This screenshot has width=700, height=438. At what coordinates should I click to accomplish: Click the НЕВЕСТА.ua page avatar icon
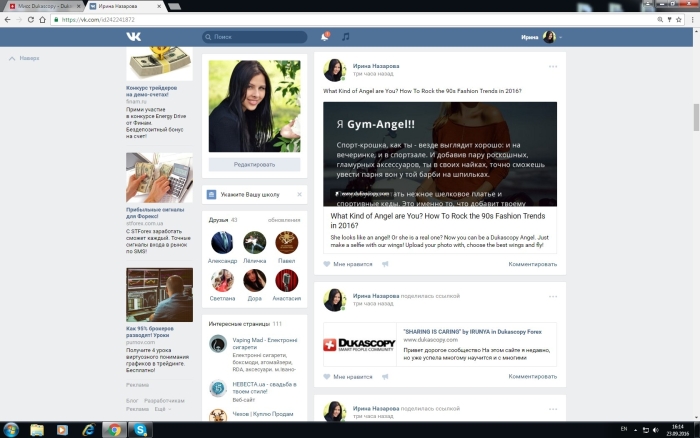[218, 388]
